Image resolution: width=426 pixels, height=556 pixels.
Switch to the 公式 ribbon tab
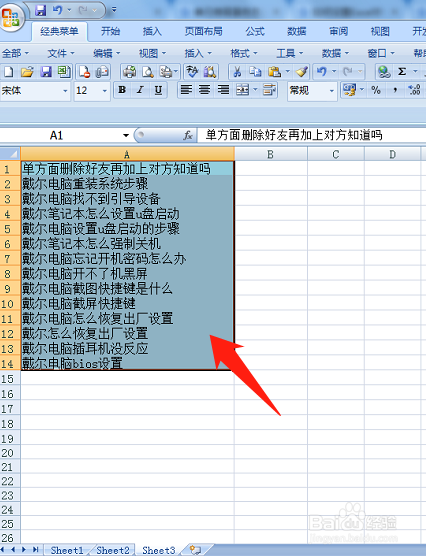(255, 32)
